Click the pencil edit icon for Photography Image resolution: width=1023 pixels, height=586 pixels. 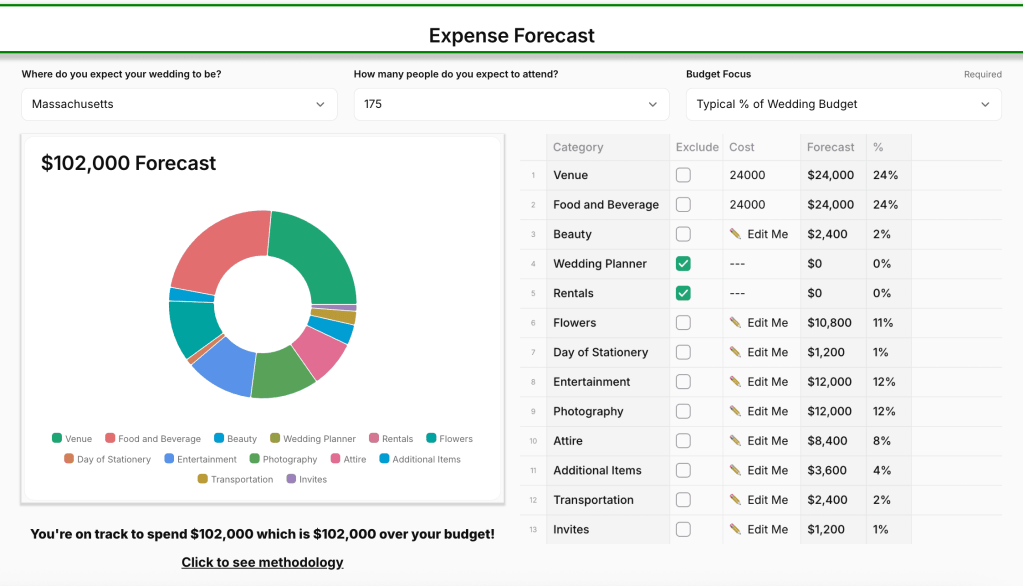click(x=735, y=411)
